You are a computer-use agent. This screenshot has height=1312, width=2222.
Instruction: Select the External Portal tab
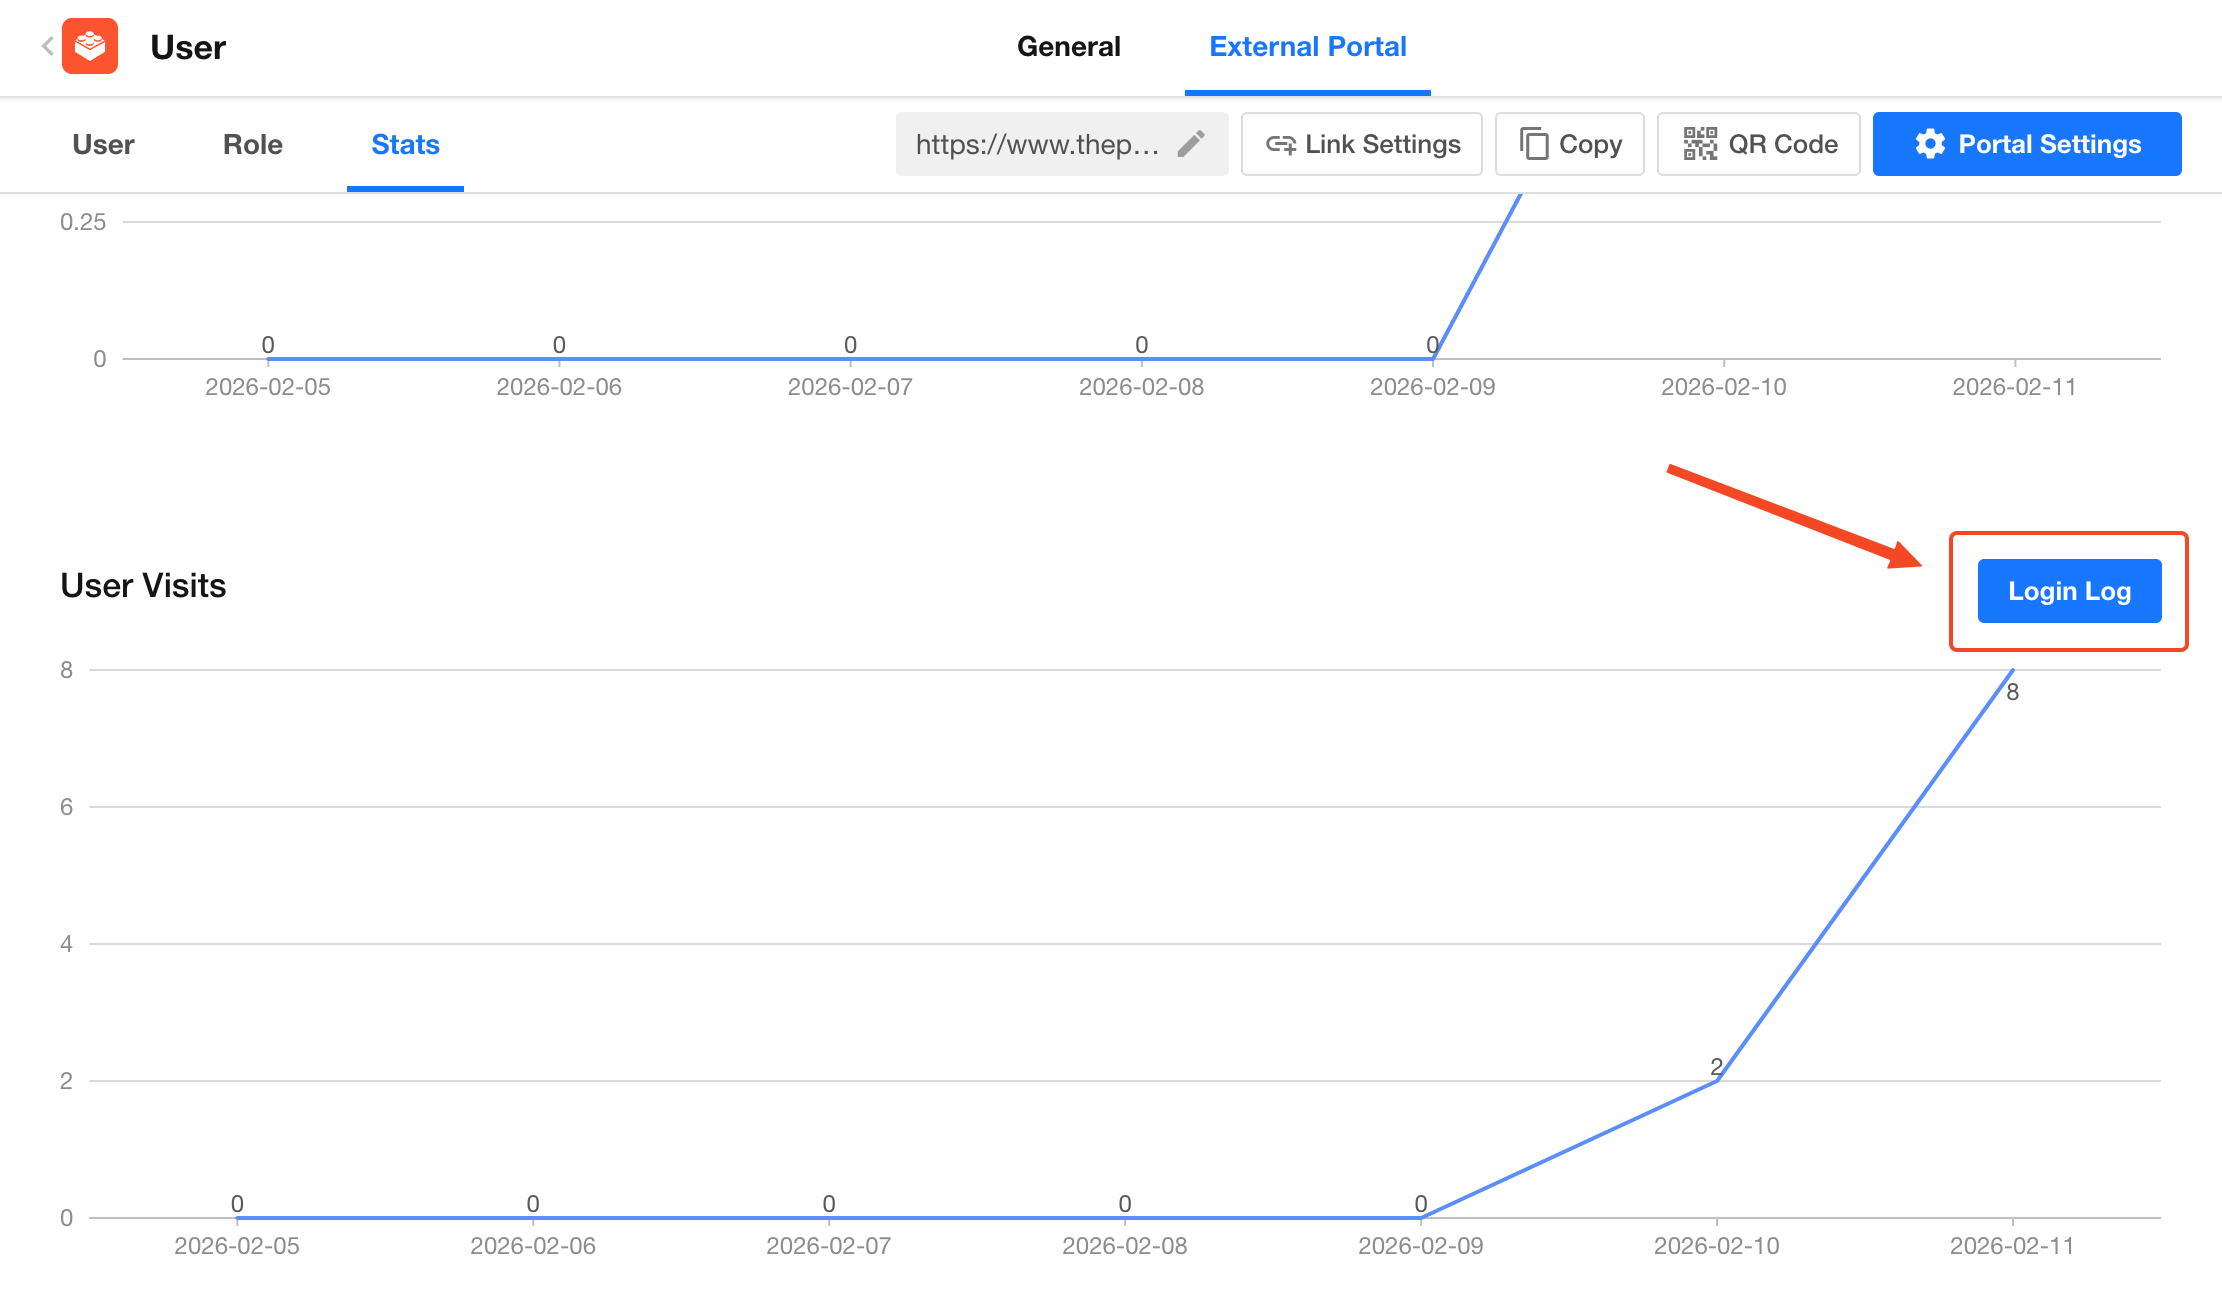[1307, 46]
